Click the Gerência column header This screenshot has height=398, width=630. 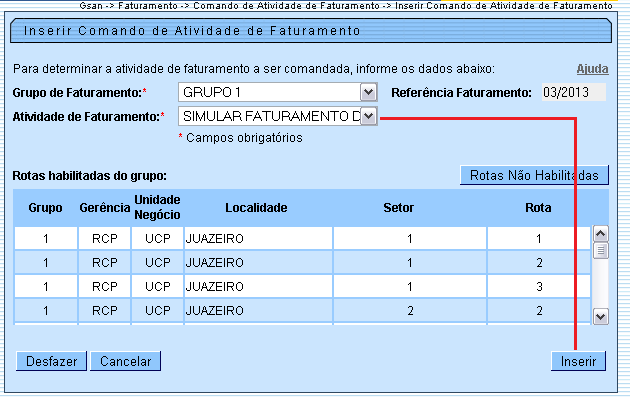tap(105, 208)
